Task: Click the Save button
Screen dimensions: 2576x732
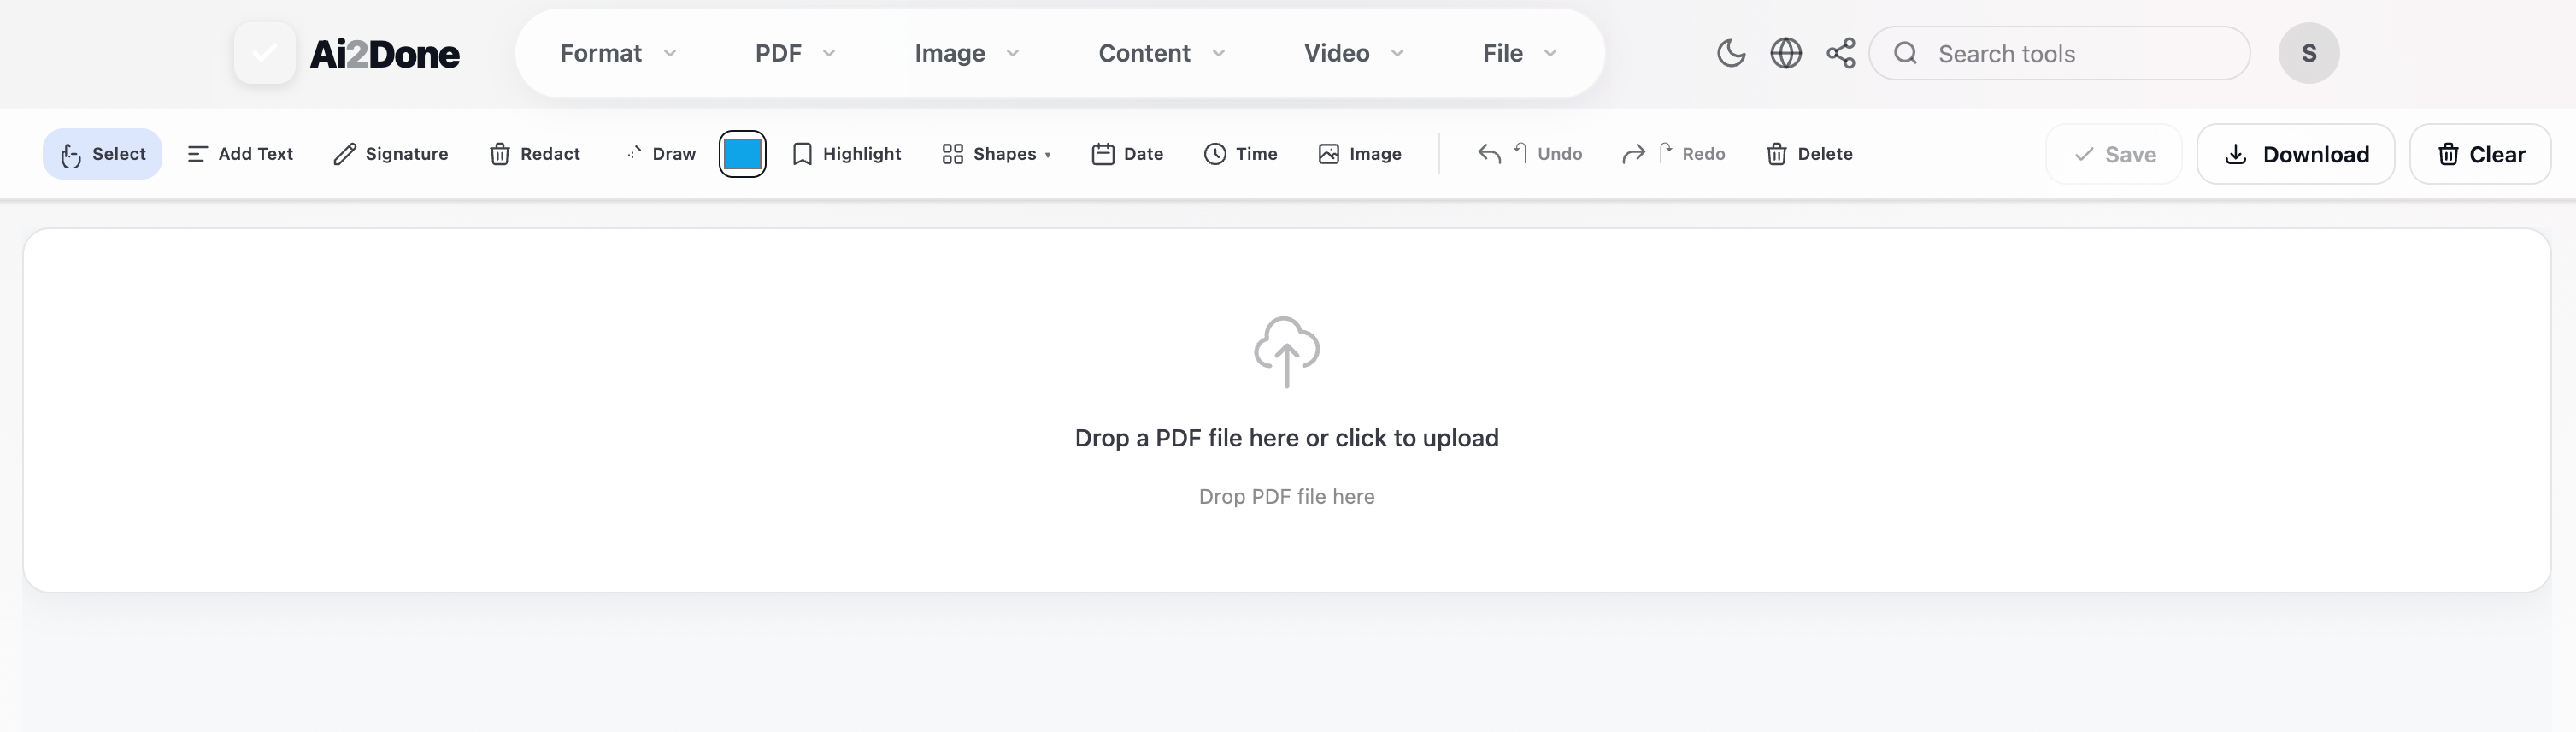Action: 2114,154
